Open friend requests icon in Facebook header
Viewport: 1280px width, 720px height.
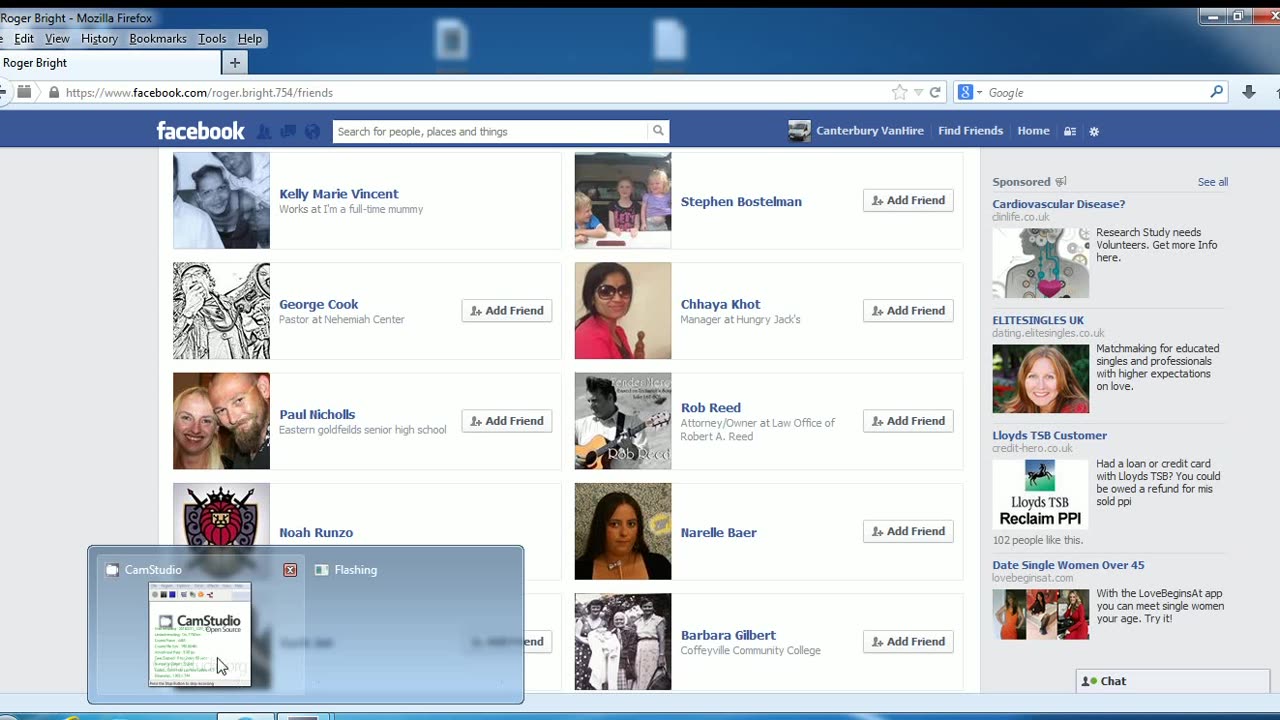coord(264,131)
